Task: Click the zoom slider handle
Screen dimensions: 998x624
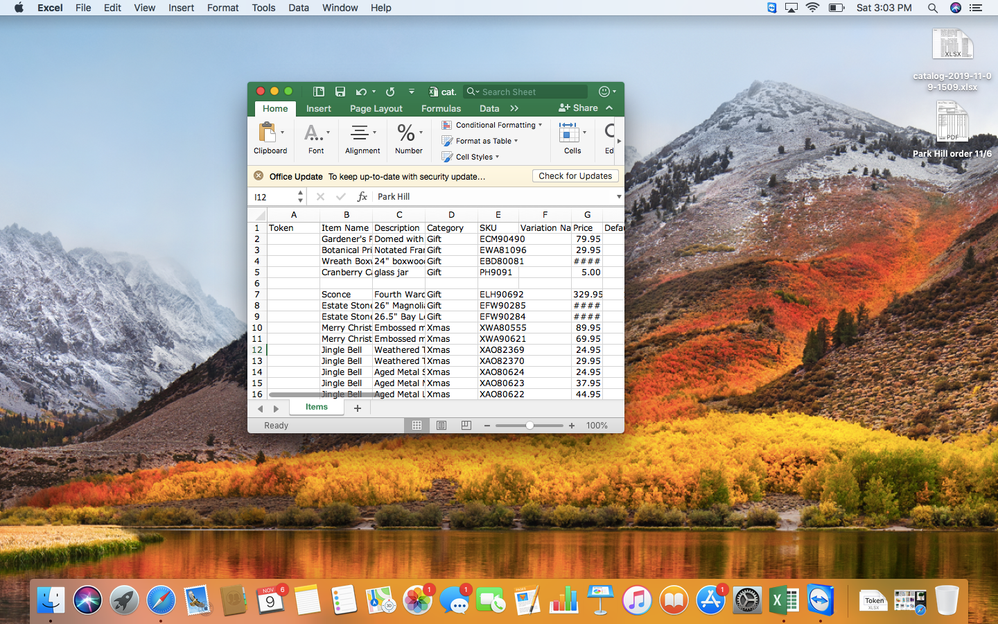Action: click(x=529, y=425)
